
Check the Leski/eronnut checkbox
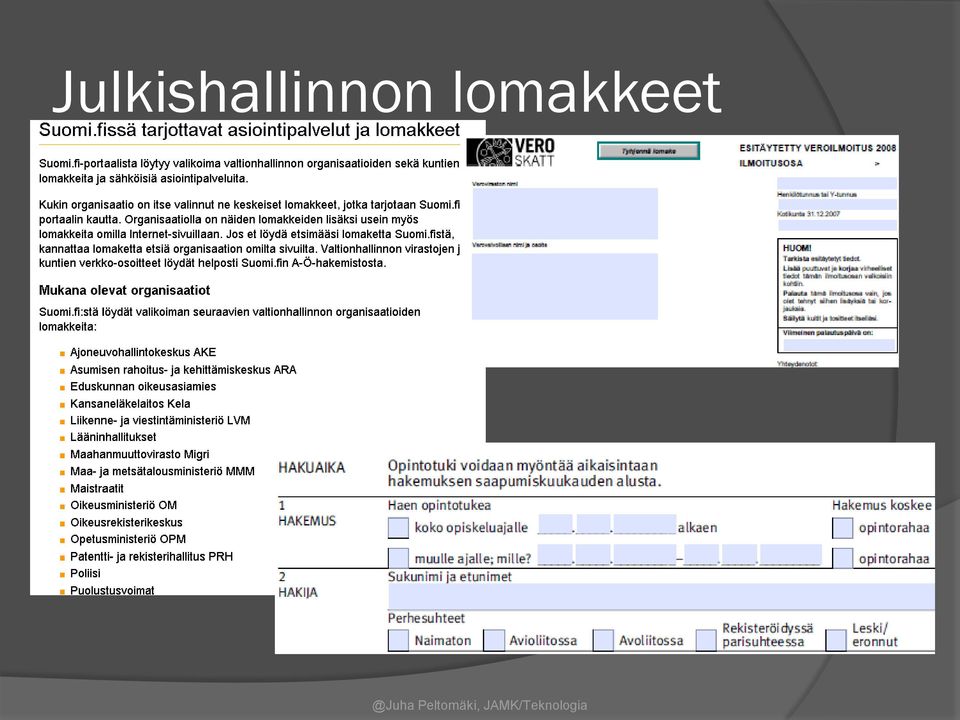point(836,640)
